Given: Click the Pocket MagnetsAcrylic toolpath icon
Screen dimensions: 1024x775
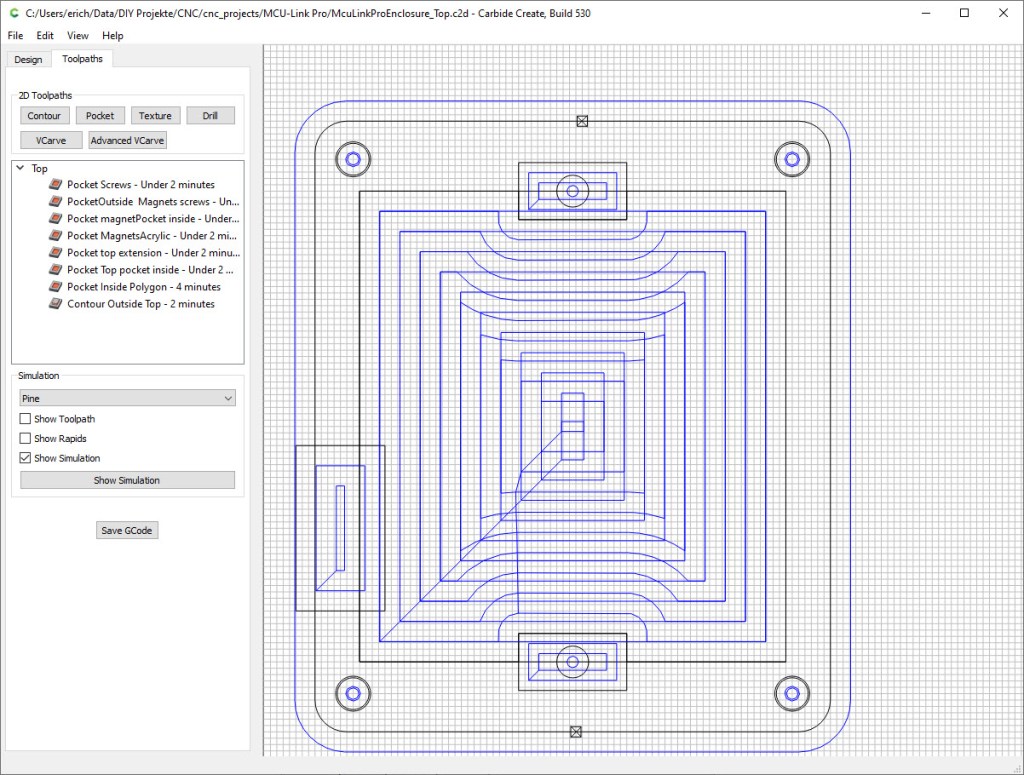Looking at the screenshot, I should pos(57,236).
